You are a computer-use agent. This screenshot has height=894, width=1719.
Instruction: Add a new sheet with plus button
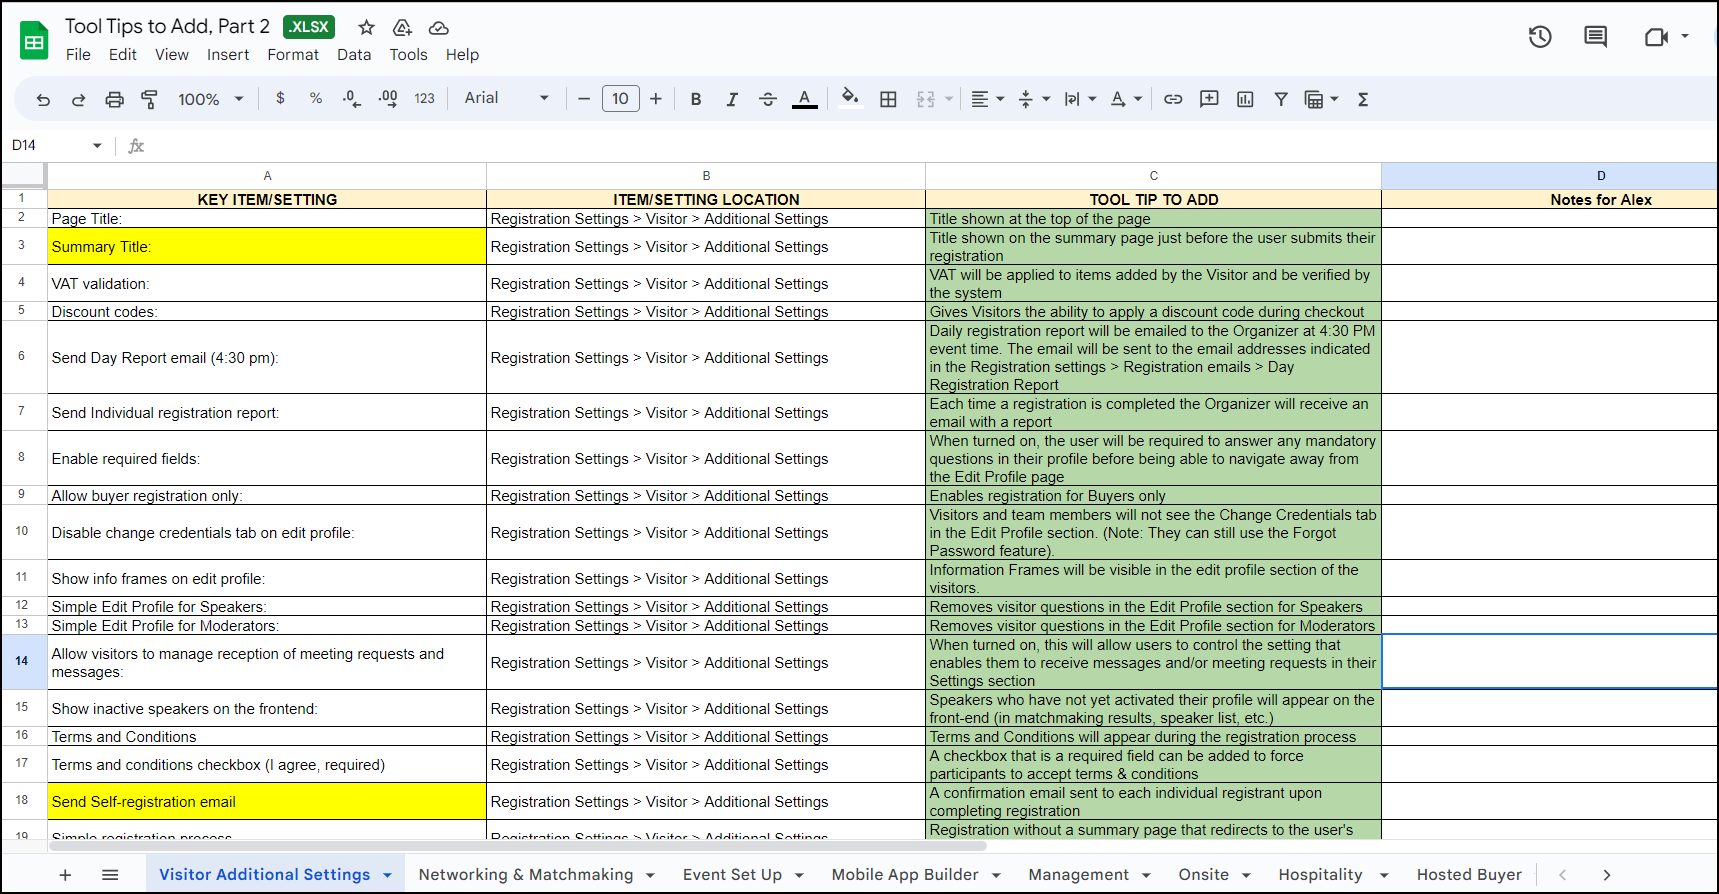(65, 875)
